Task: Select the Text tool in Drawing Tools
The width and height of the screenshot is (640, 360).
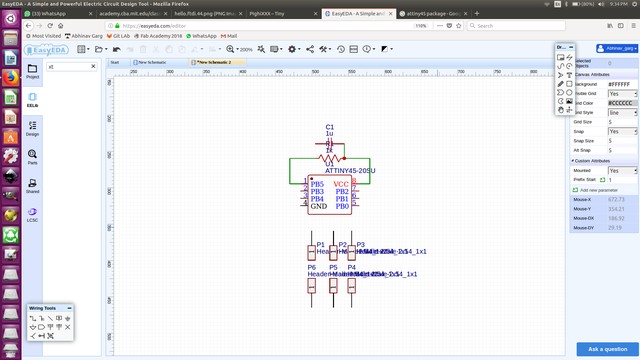Action: [x=569, y=75]
